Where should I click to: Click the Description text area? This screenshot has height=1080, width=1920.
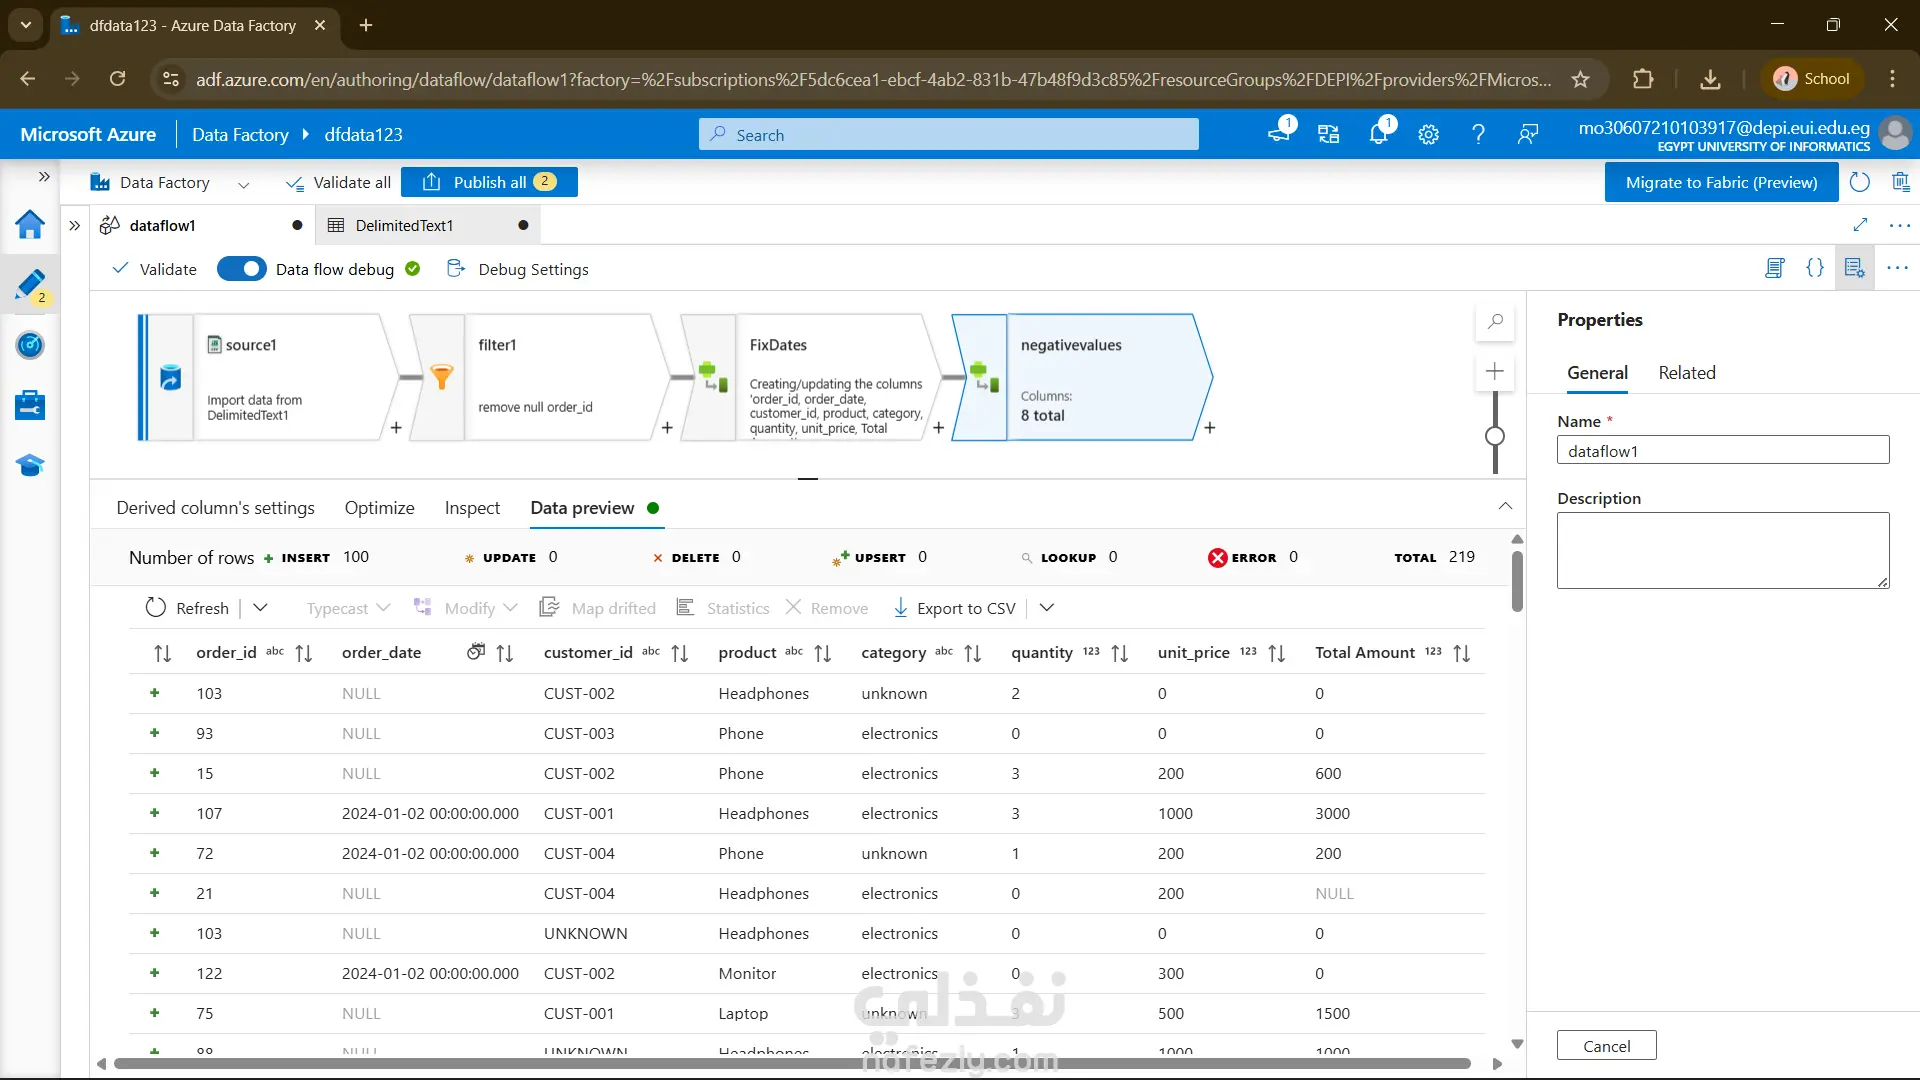tap(1723, 550)
